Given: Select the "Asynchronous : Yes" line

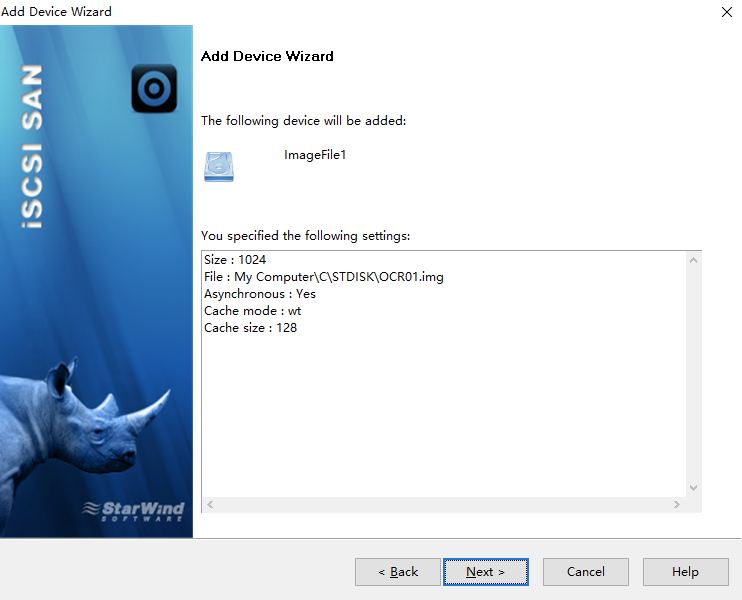Looking at the screenshot, I should (x=260, y=294).
